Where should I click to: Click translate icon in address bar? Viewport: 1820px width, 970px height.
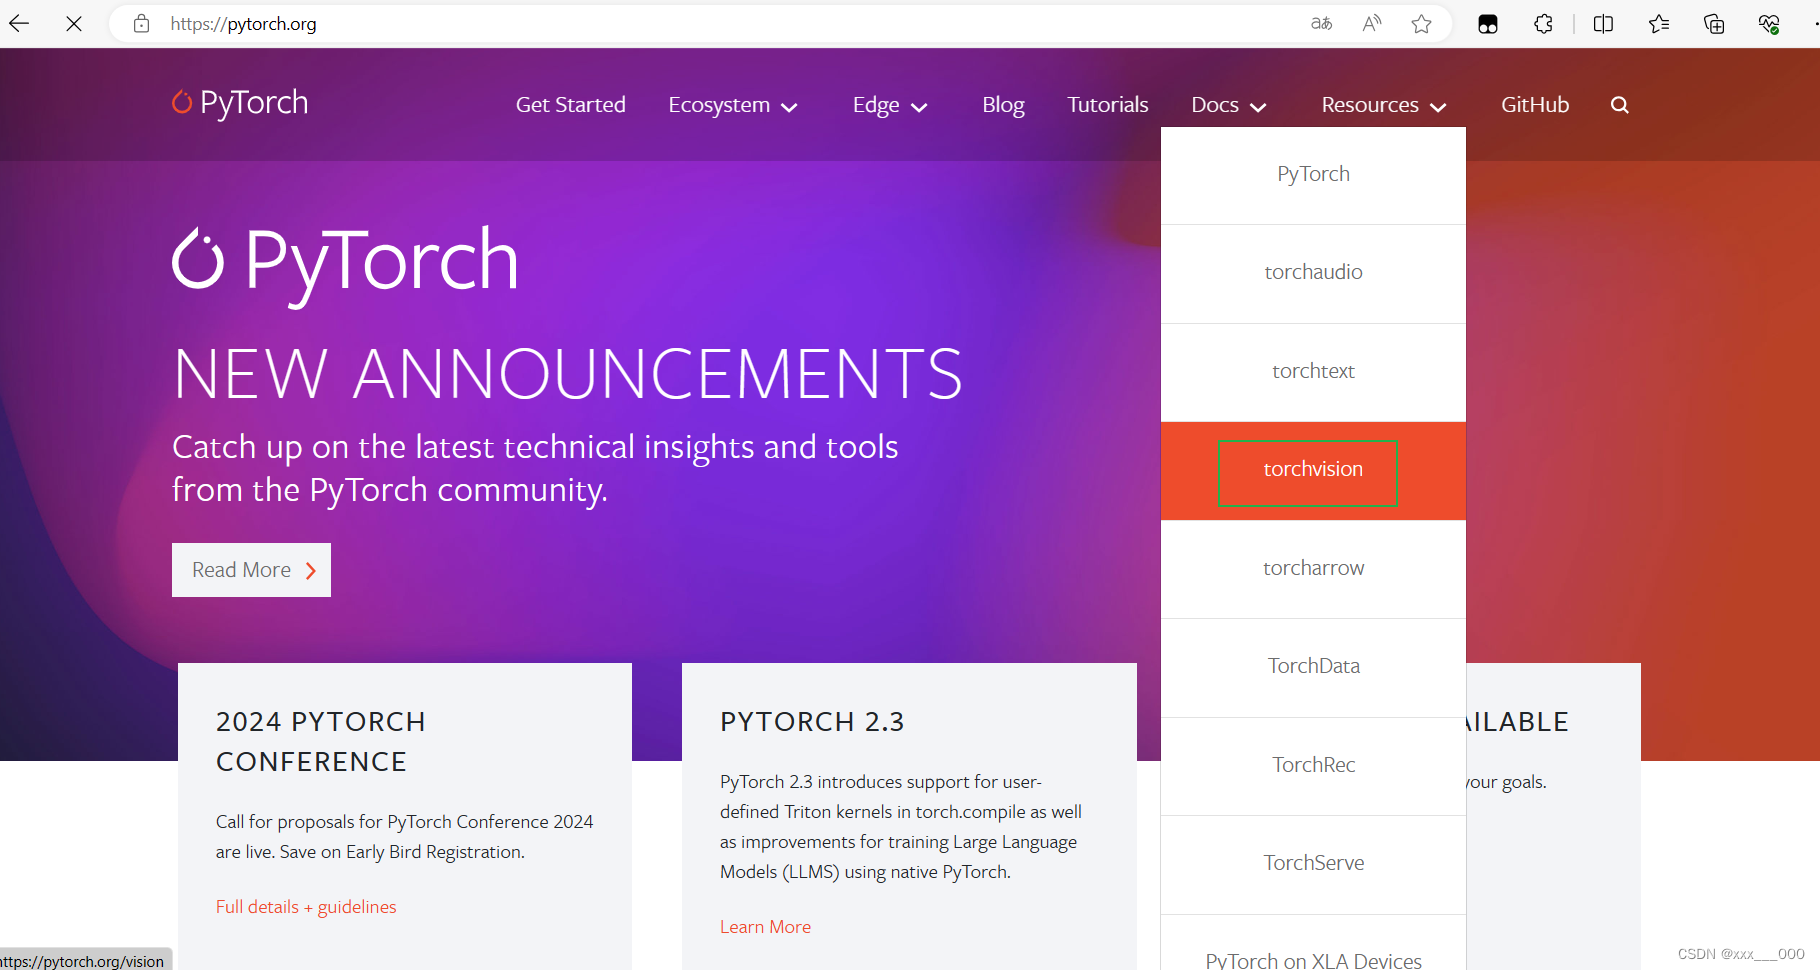click(x=1321, y=23)
